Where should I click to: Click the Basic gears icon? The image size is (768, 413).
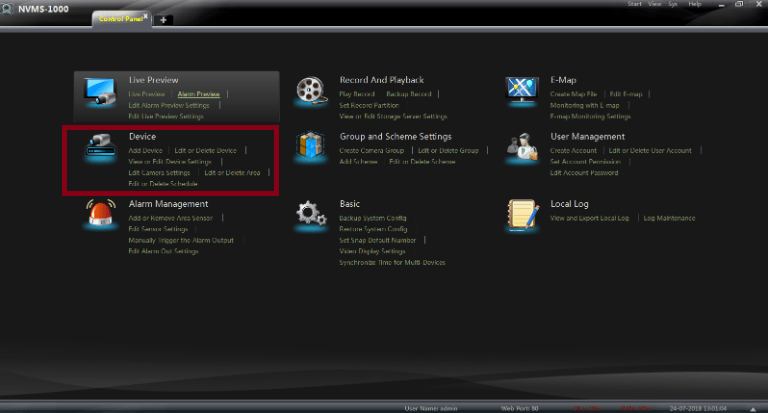(x=311, y=215)
